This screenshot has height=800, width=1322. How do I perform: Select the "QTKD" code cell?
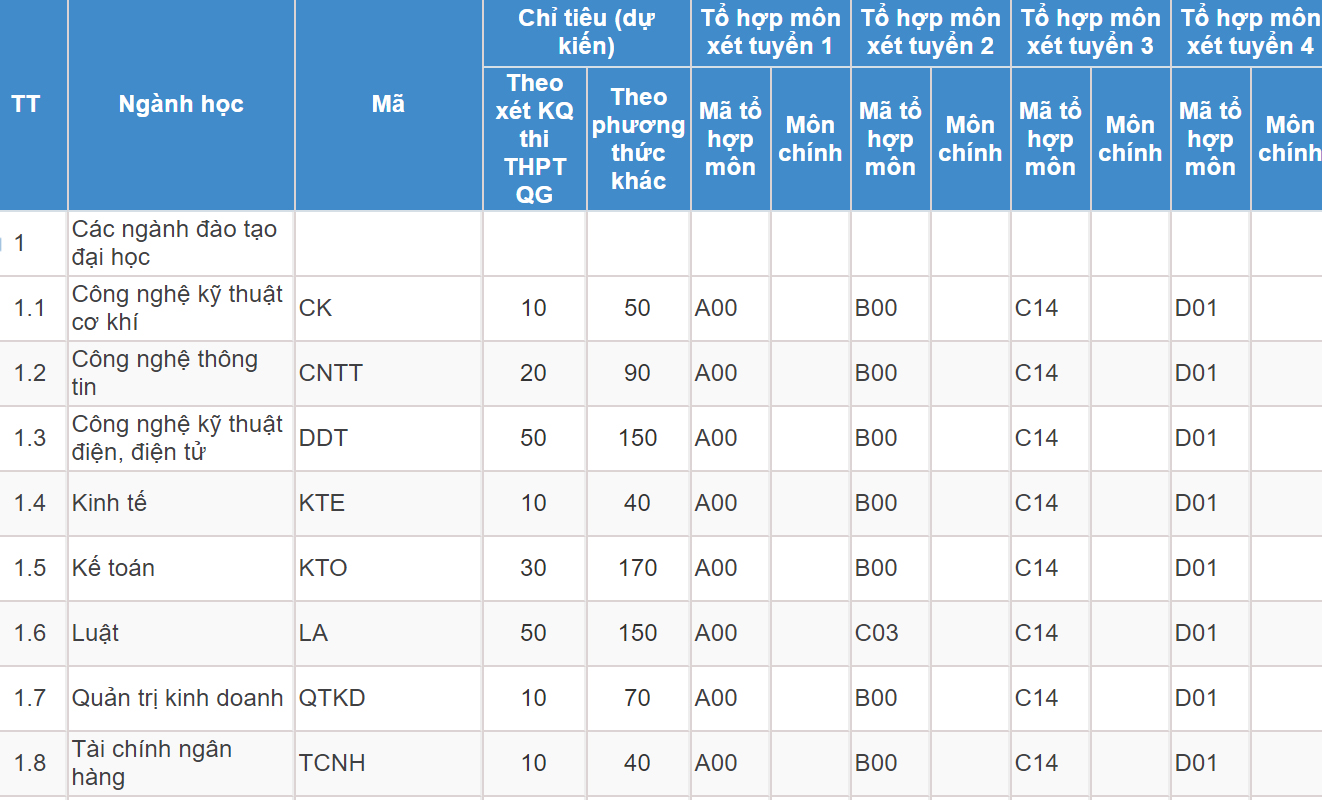(x=332, y=698)
